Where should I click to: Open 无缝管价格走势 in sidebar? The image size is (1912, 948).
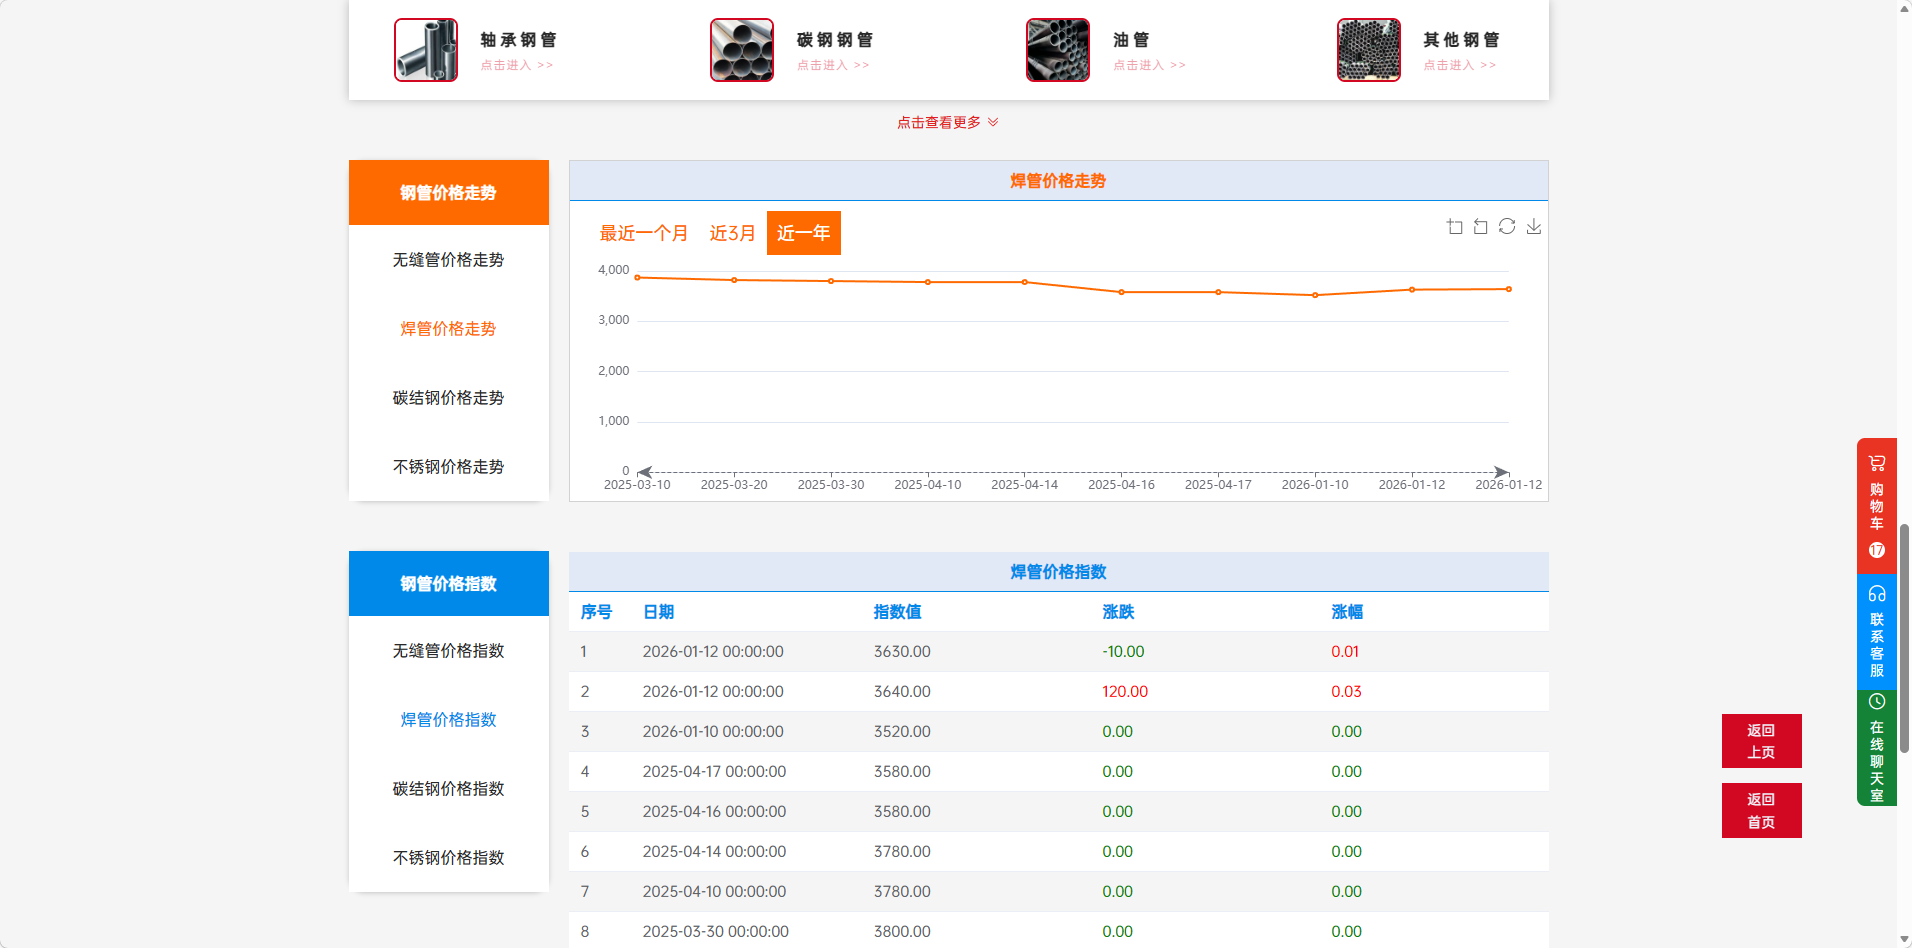448,260
